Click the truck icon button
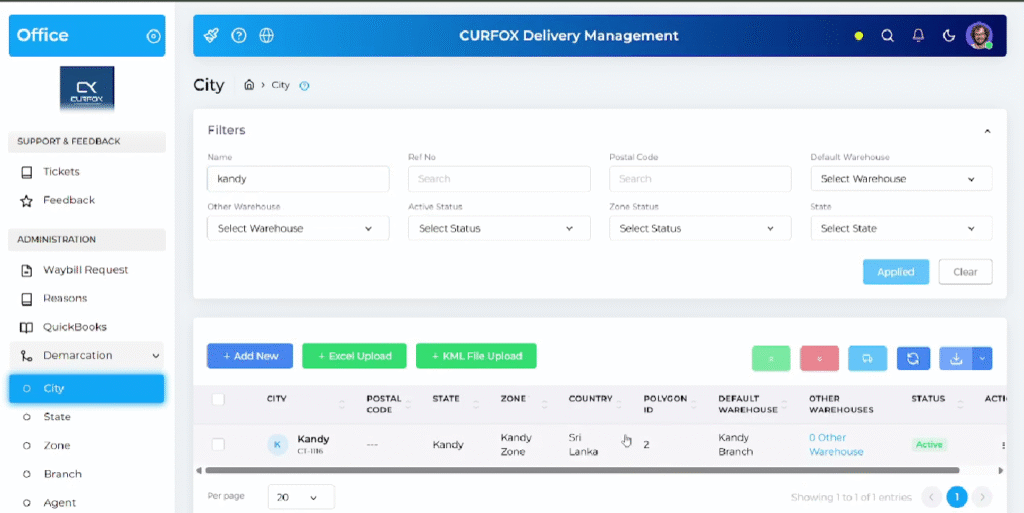The height and width of the screenshot is (513, 1024). coord(867,358)
